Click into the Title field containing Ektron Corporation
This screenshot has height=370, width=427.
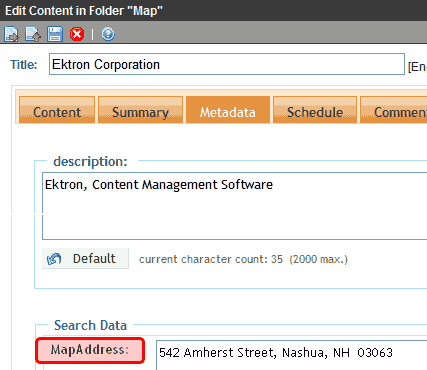pyautogui.click(x=227, y=64)
